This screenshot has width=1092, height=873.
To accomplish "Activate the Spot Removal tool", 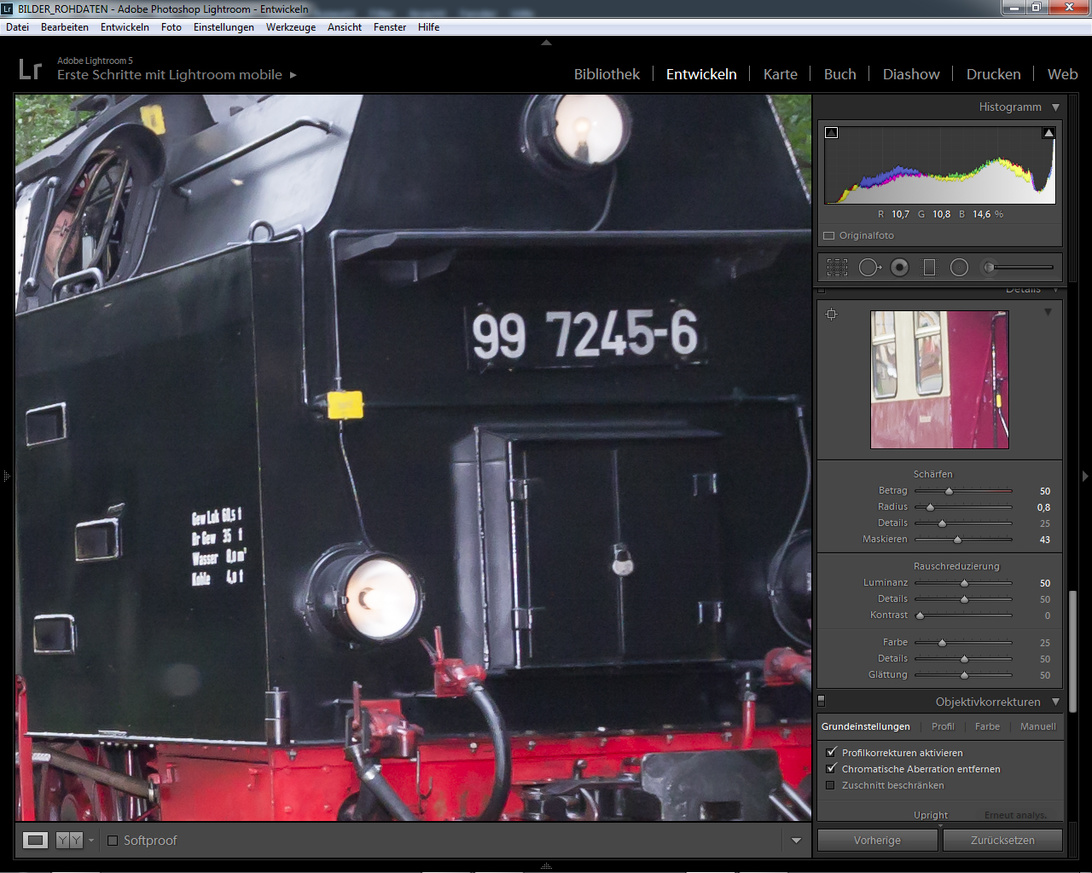I will (x=868, y=268).
